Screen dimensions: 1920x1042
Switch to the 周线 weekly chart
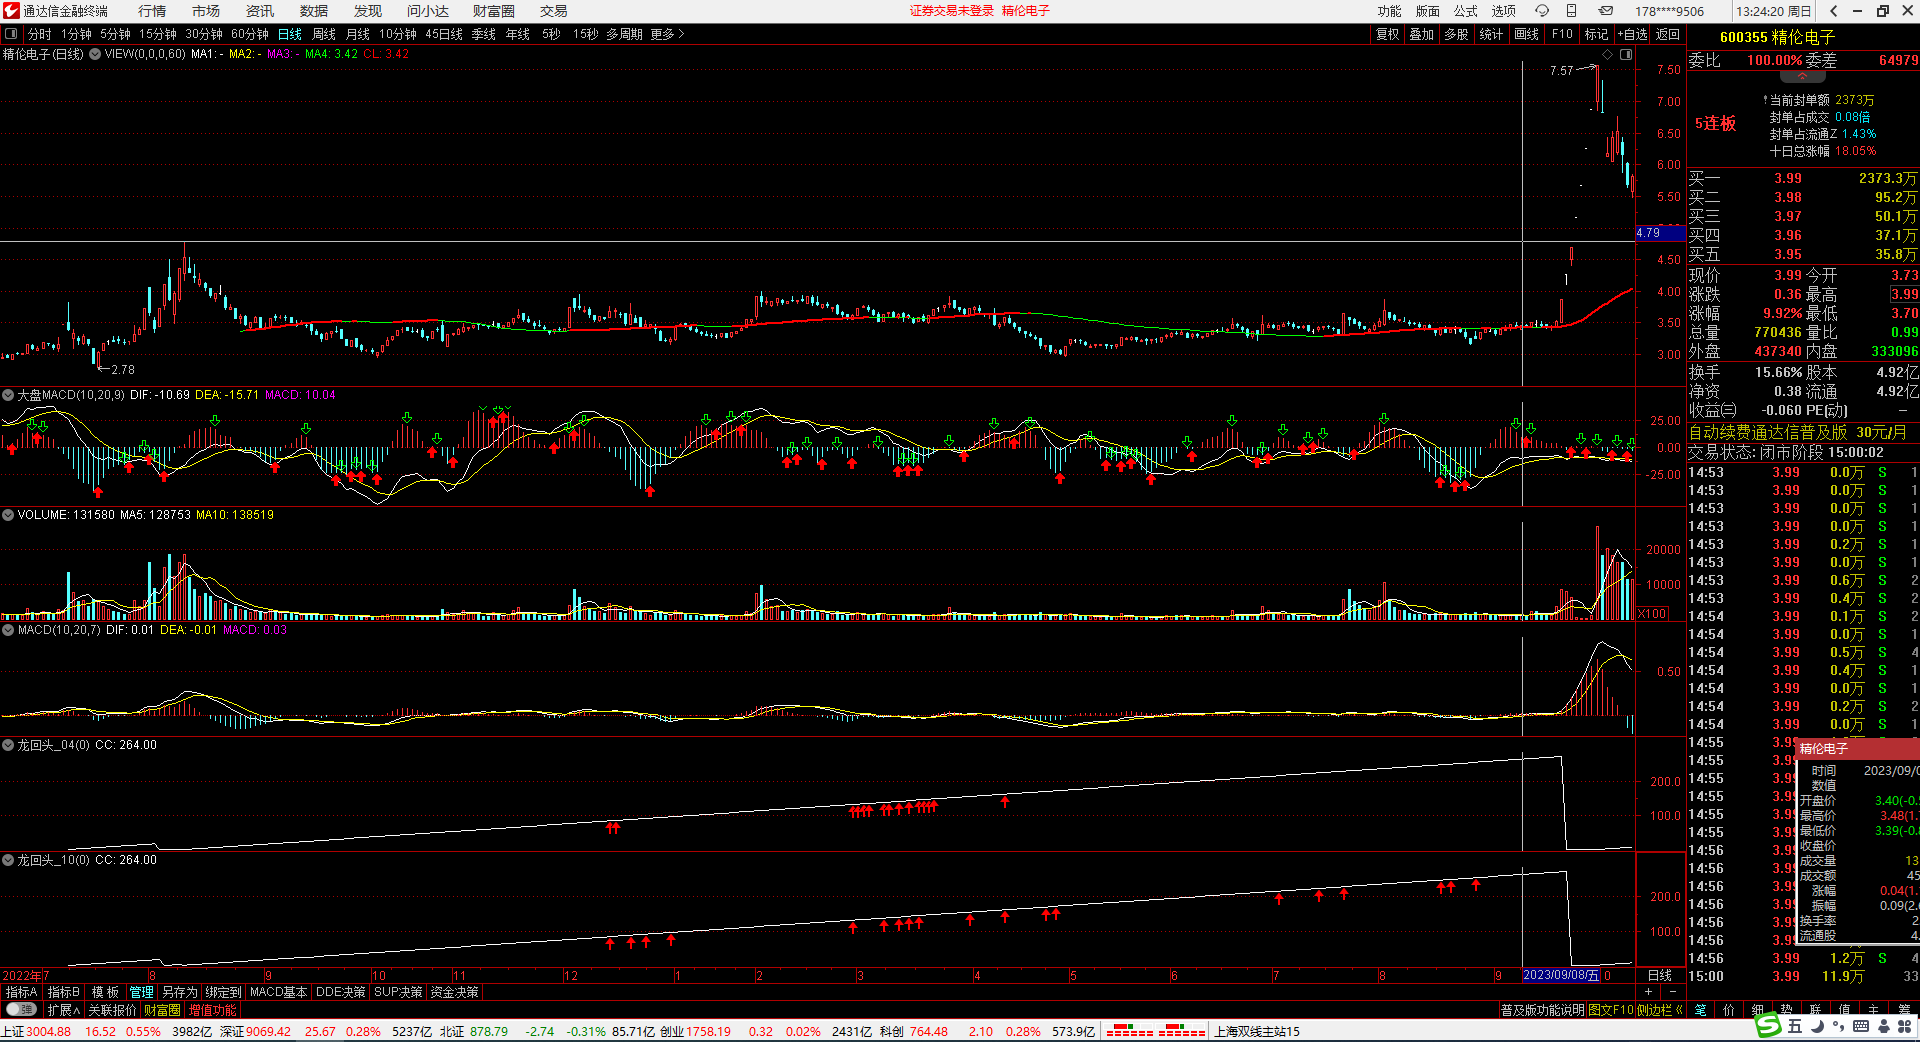(x=324, y=34)
